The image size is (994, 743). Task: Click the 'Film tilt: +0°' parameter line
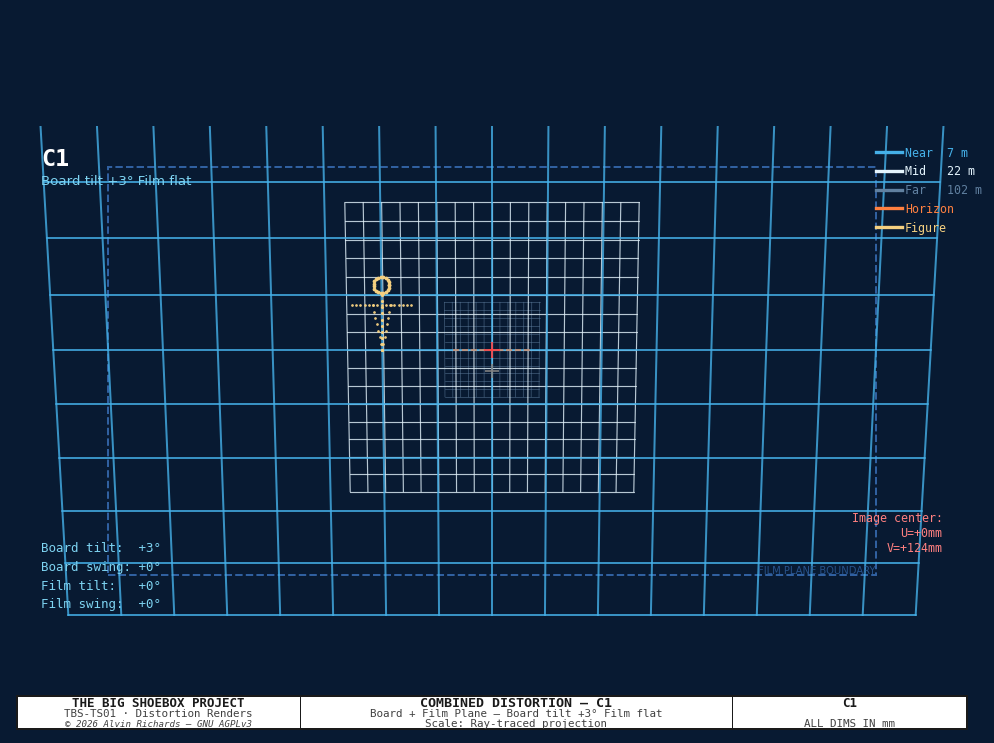pyautogui.click(x=101, y=586)
